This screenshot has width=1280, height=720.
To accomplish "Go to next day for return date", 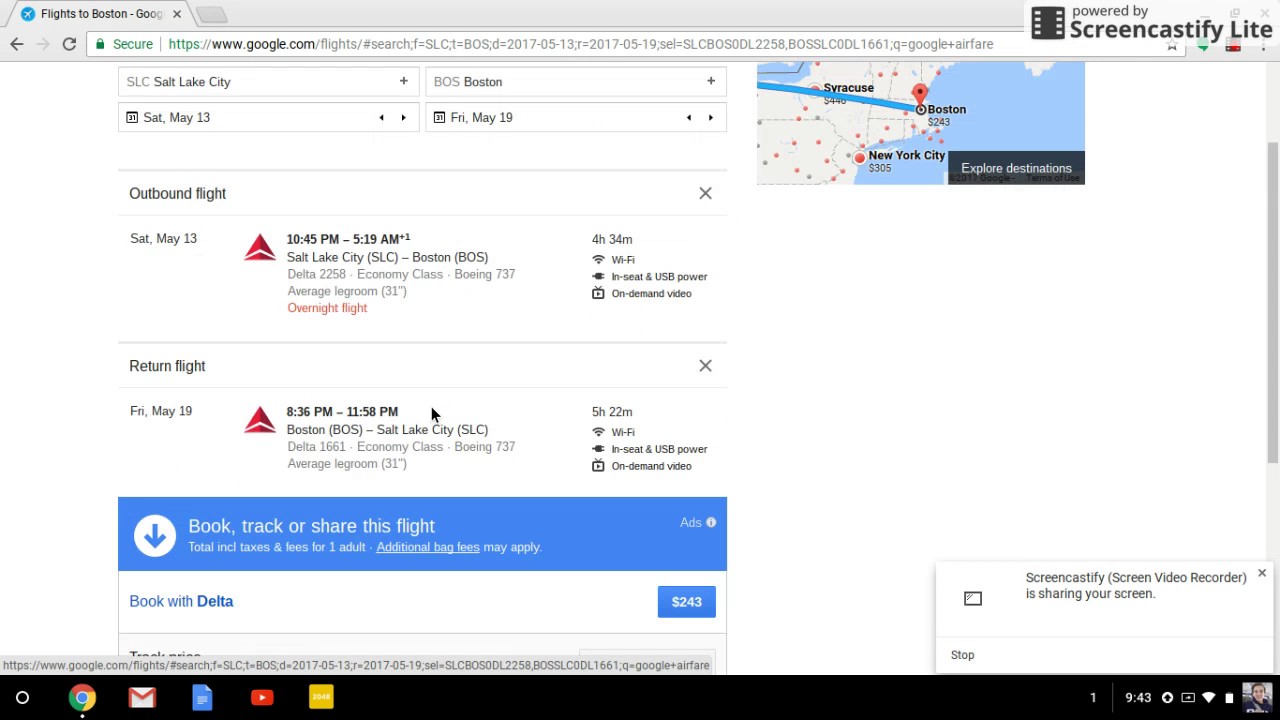I will click(x=711, y=117).
